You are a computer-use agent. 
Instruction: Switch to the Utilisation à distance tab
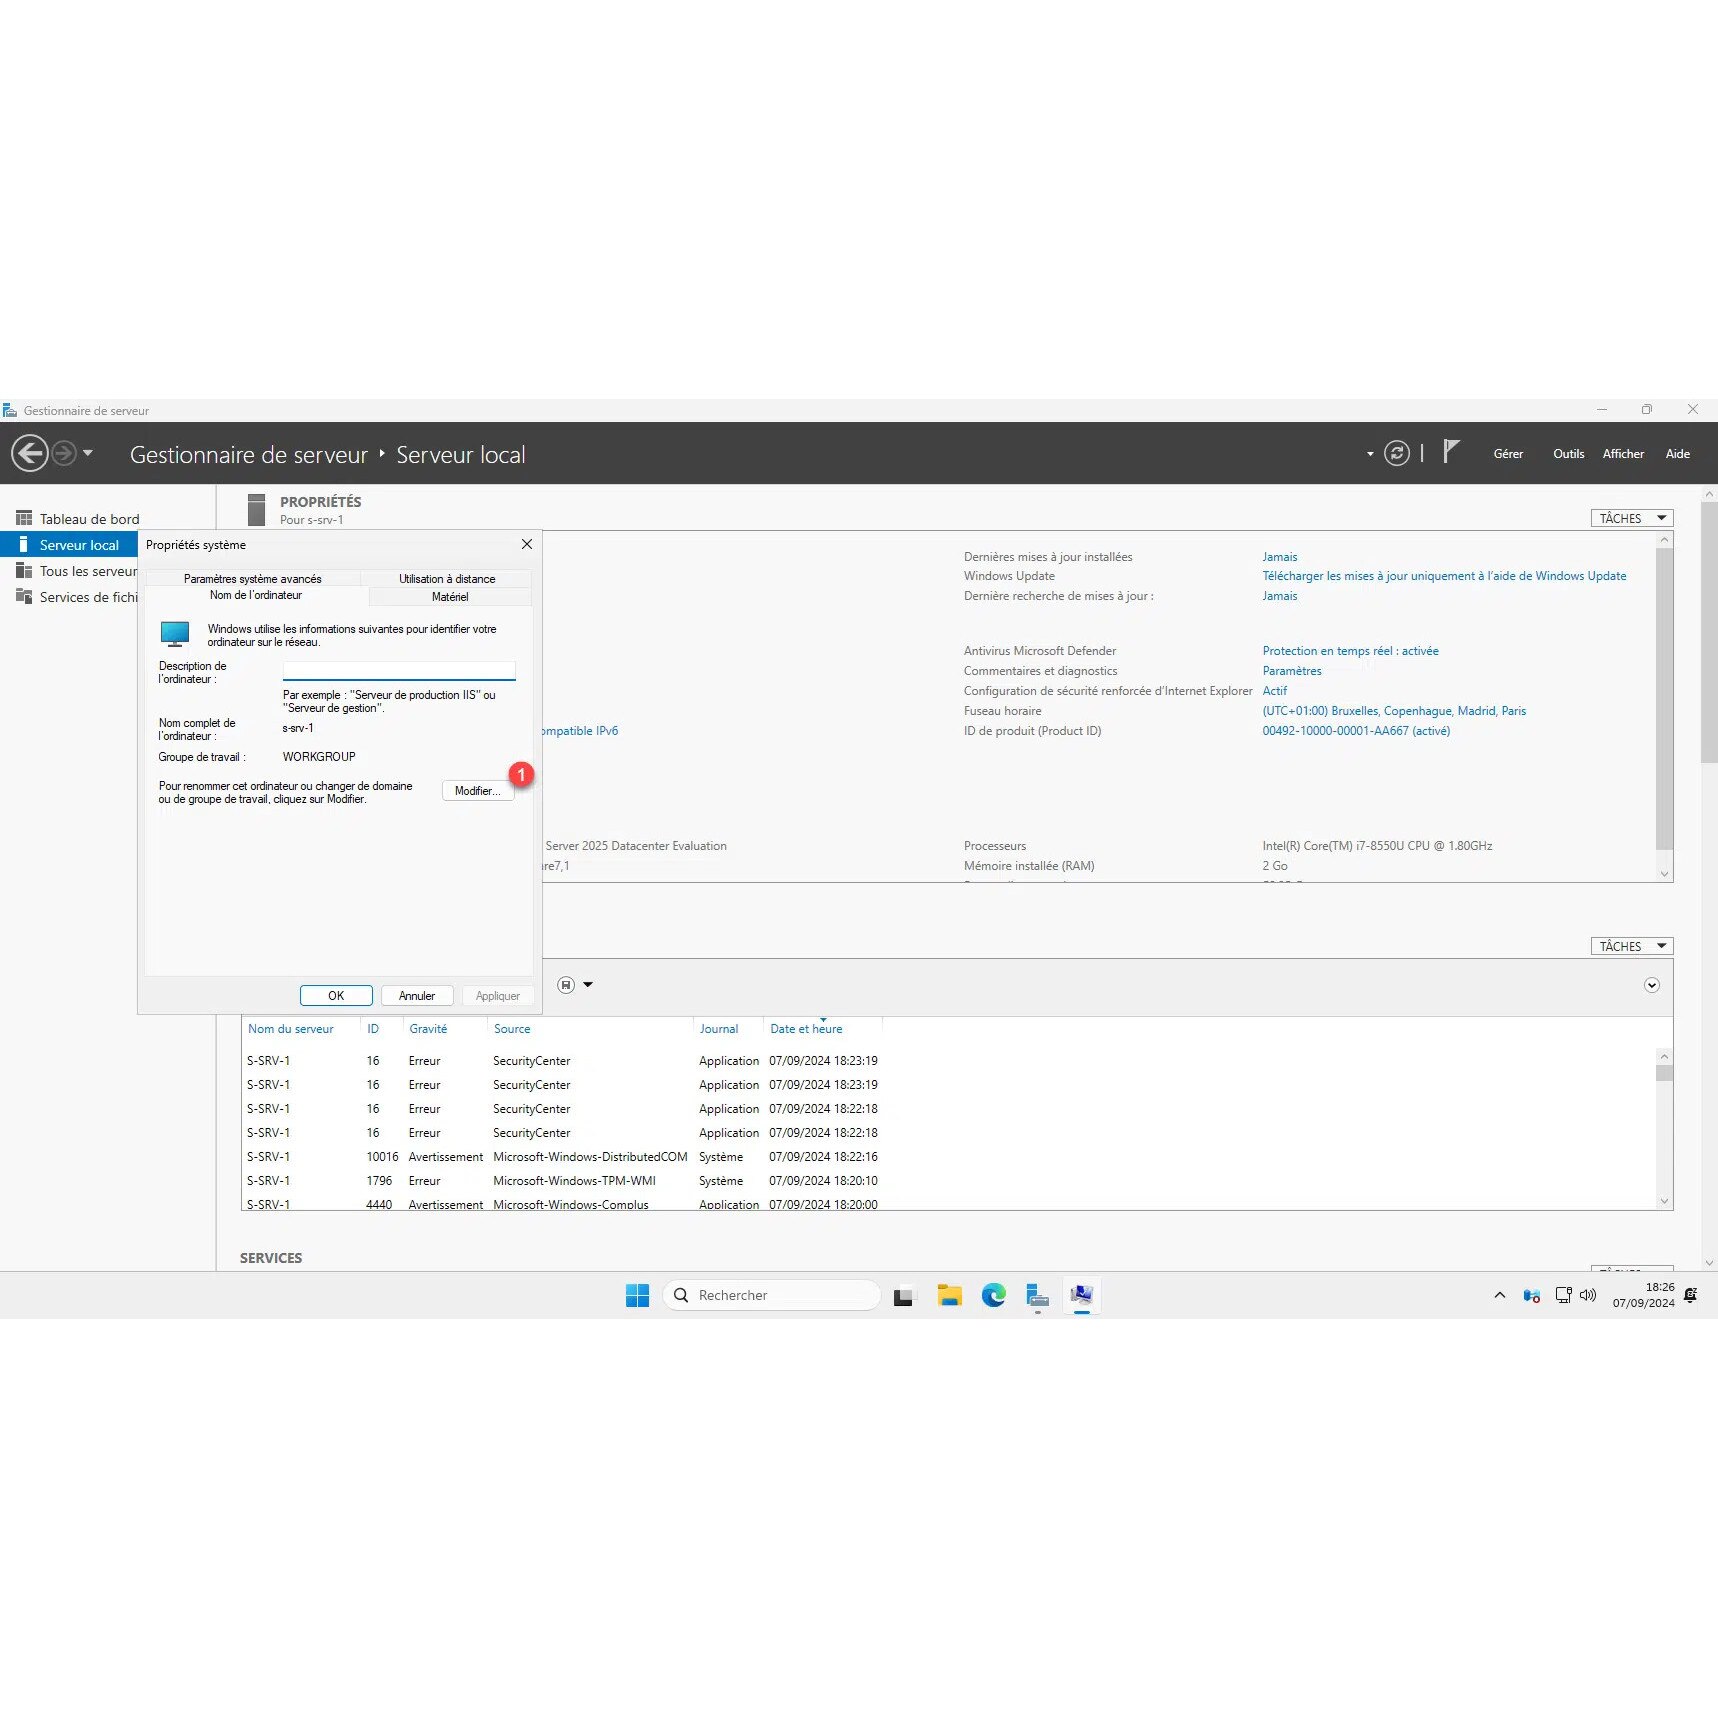coord(446,578)
